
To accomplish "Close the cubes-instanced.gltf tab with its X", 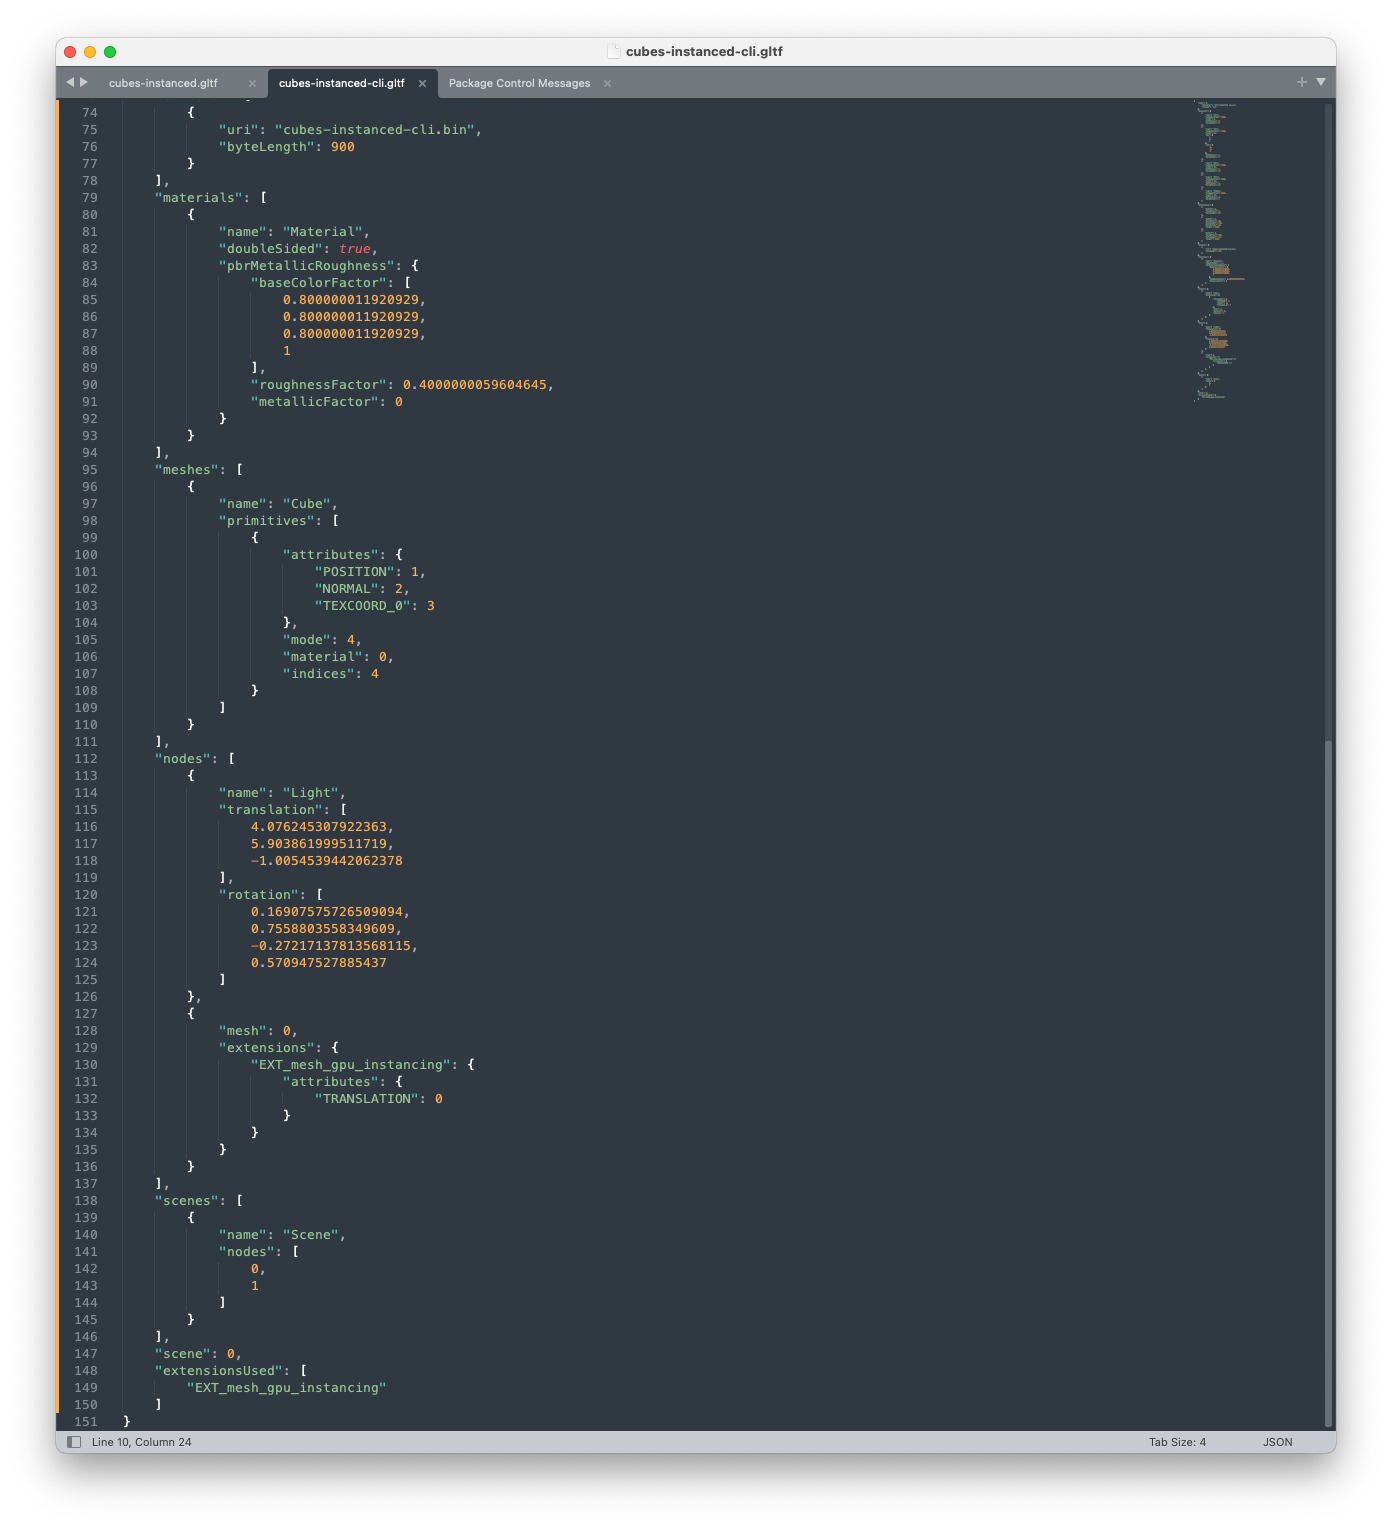I will 250,84.
